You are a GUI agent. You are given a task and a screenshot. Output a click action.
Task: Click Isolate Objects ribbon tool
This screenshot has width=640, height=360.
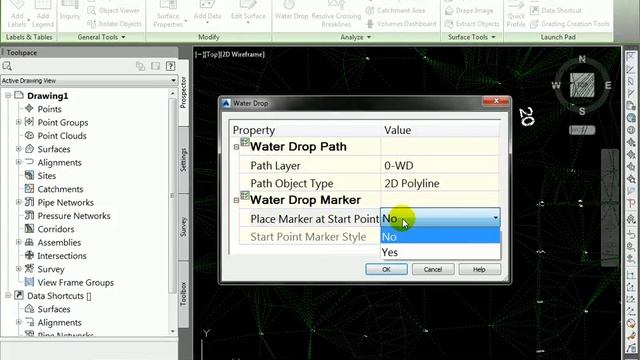tap(115, 24)
